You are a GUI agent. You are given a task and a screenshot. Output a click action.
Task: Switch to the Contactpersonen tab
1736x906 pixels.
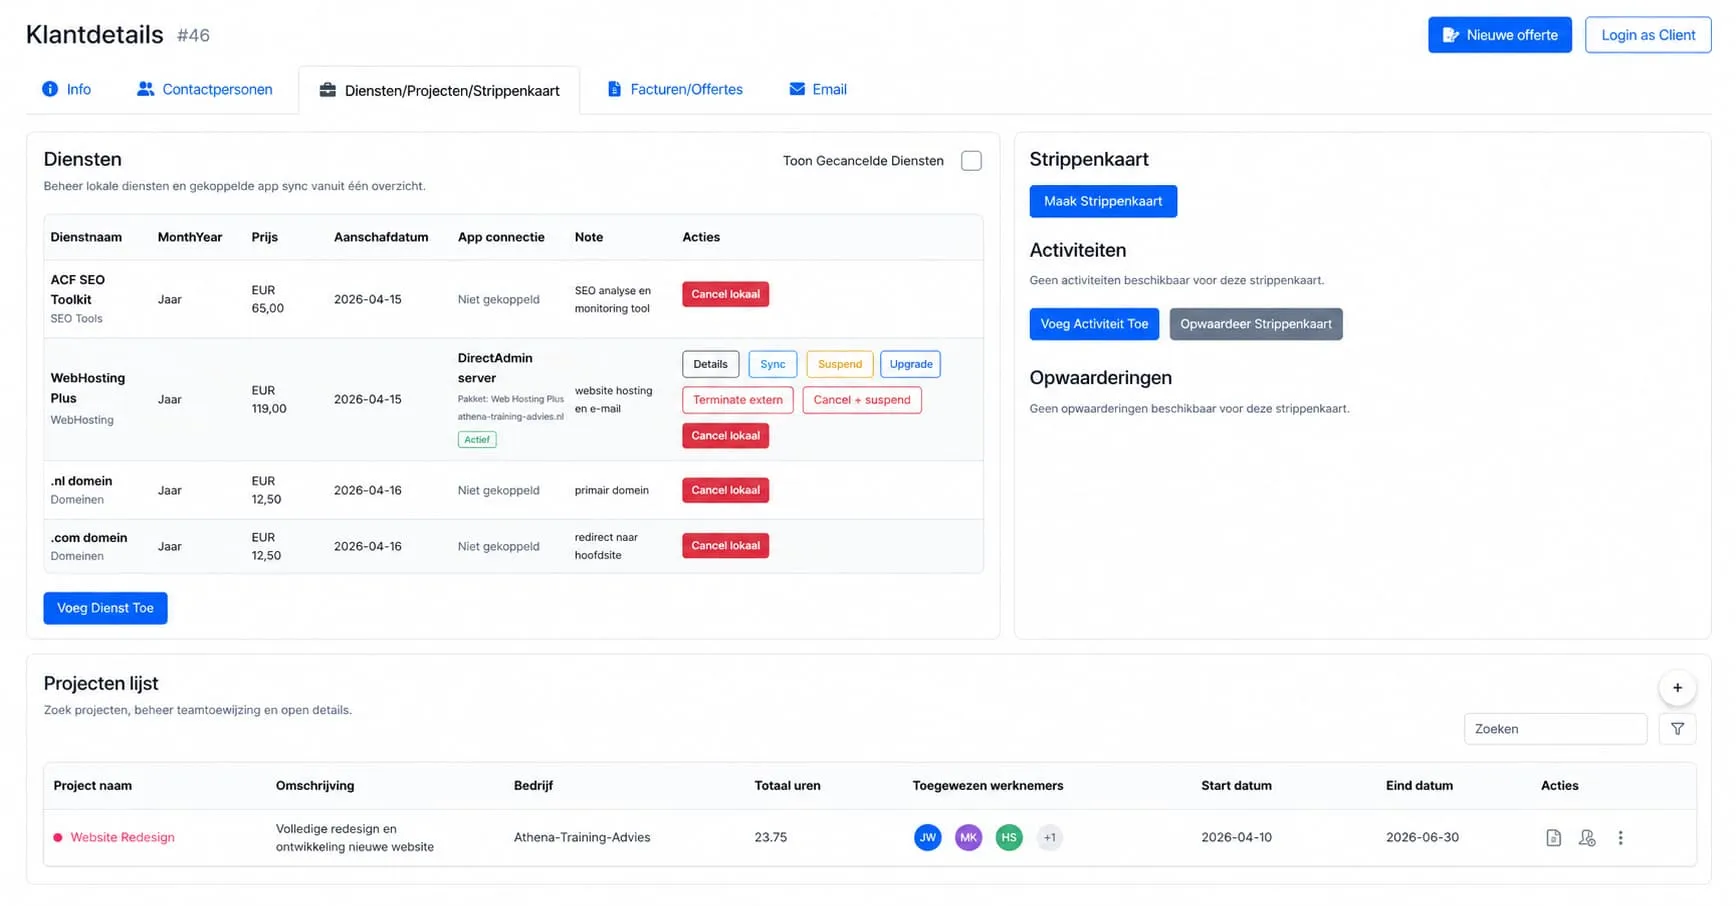pos(204,89)
